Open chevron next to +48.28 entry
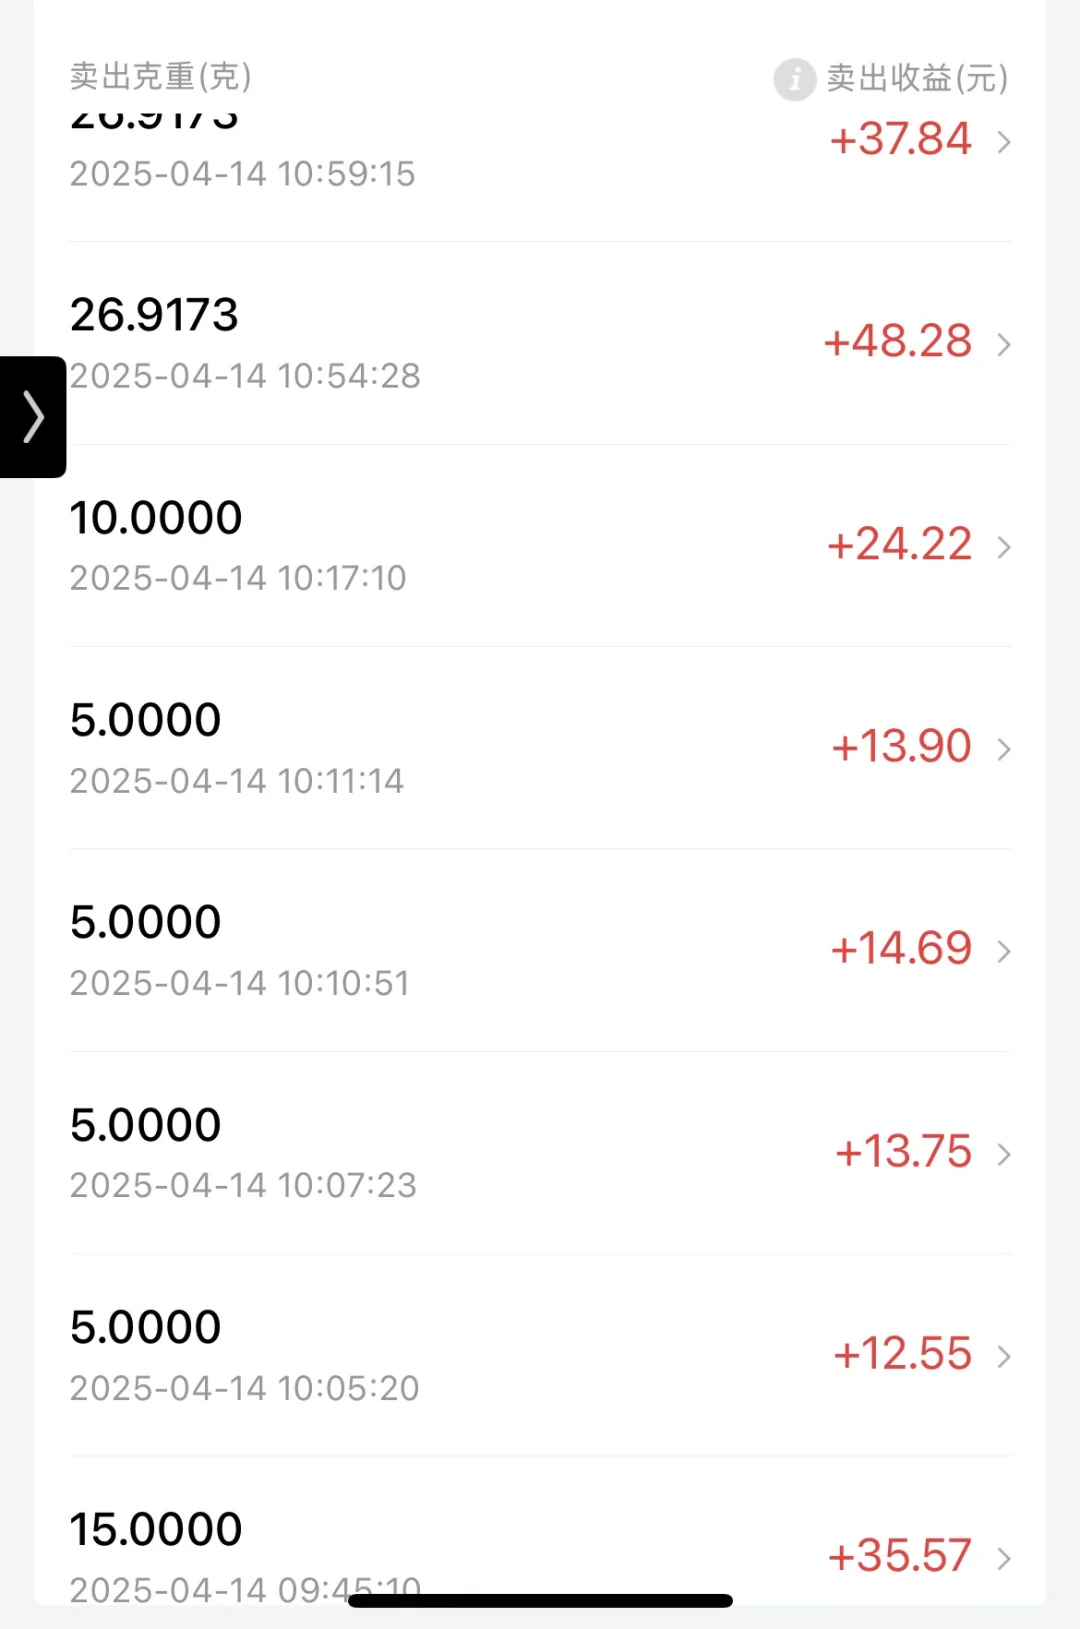The width and height of the screenshot is (1080, 1629). tap(1004, 345)
